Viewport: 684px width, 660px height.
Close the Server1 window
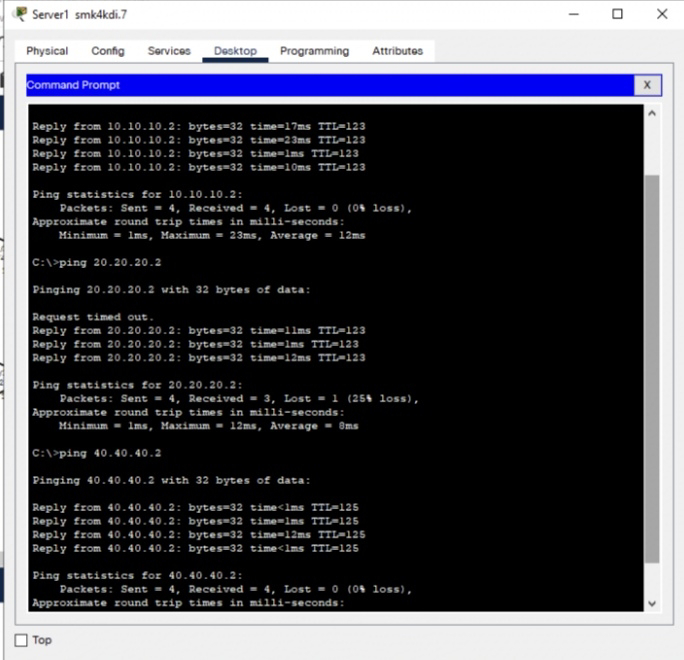pos(662,14)
